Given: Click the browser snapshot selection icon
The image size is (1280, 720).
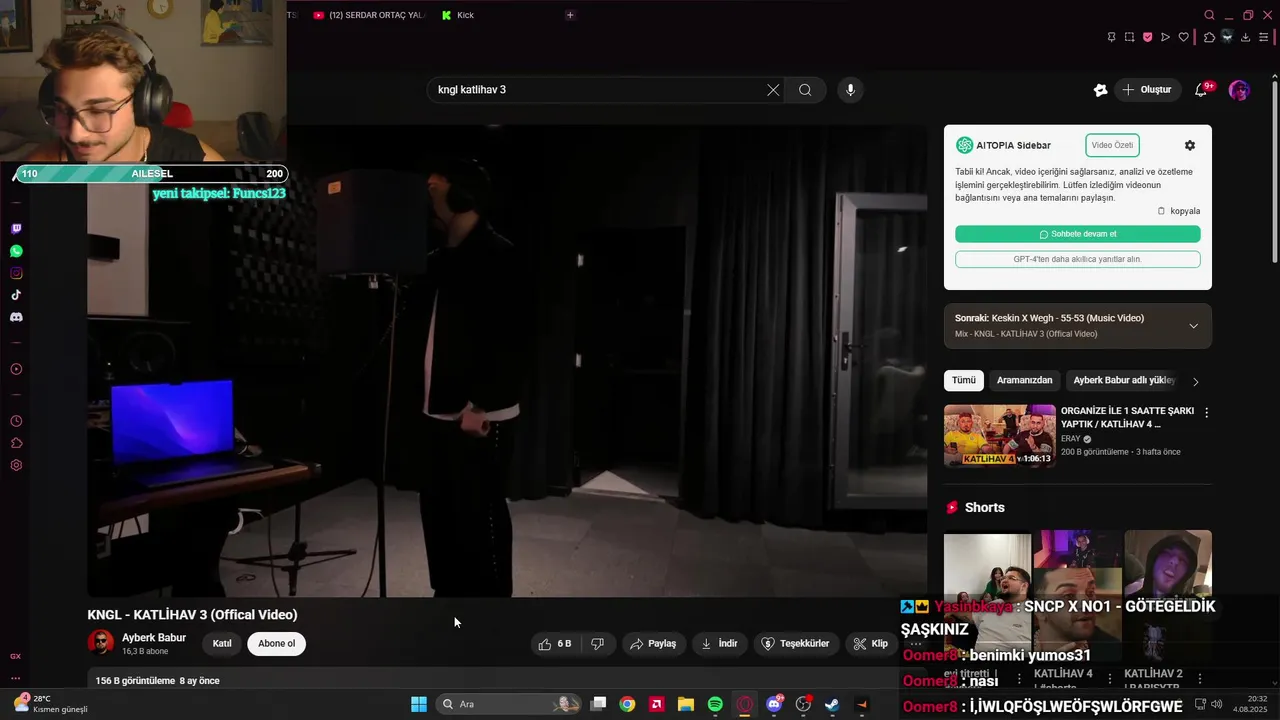Looking at the screenshot, I should [x=1129, y=37].
